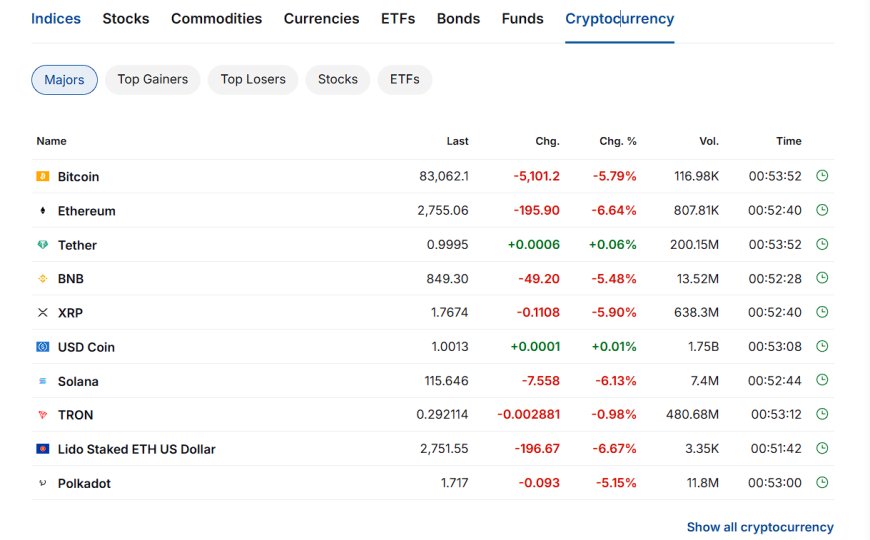Click the clock icon in Polkadot row

tap(822, 482)
